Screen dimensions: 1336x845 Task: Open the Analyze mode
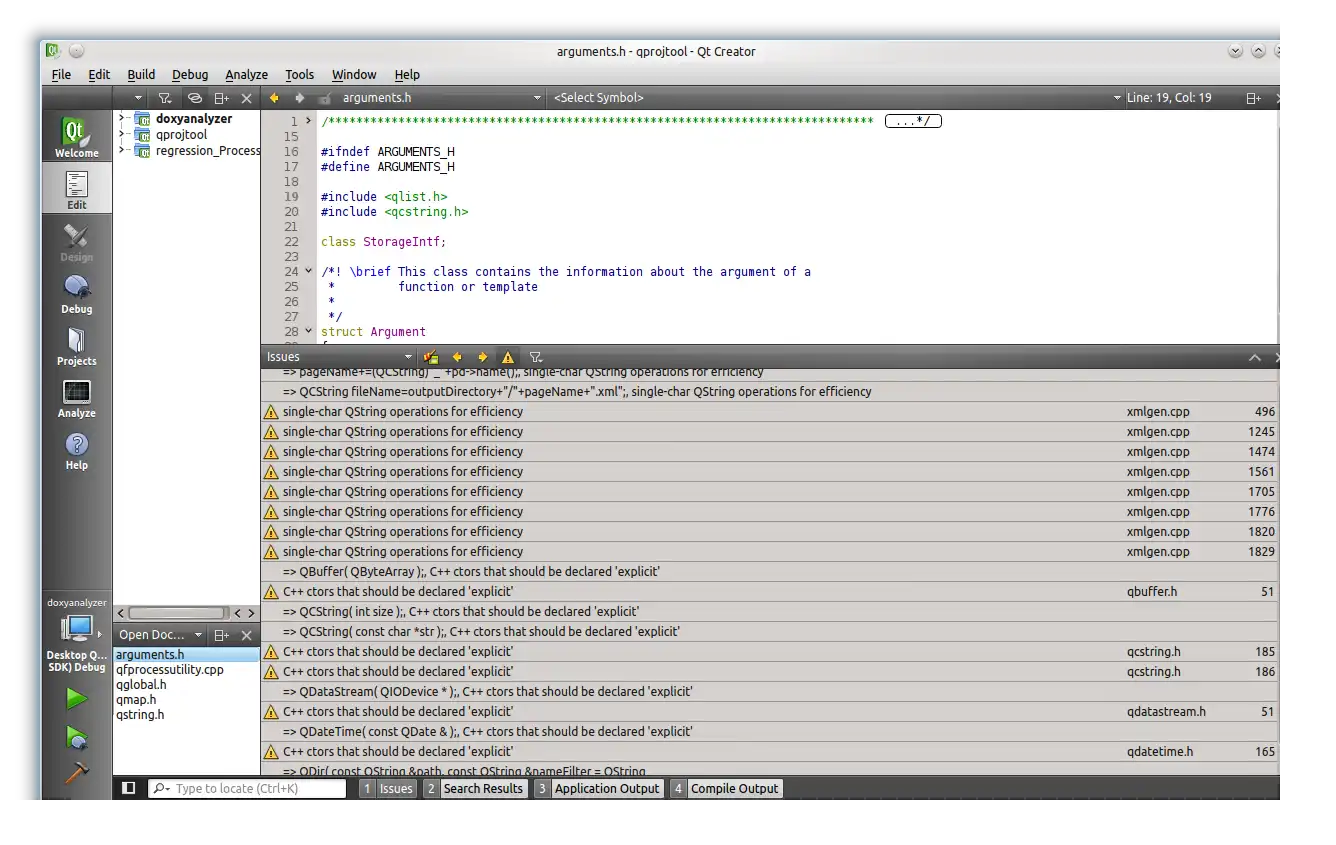pos(76,398)
